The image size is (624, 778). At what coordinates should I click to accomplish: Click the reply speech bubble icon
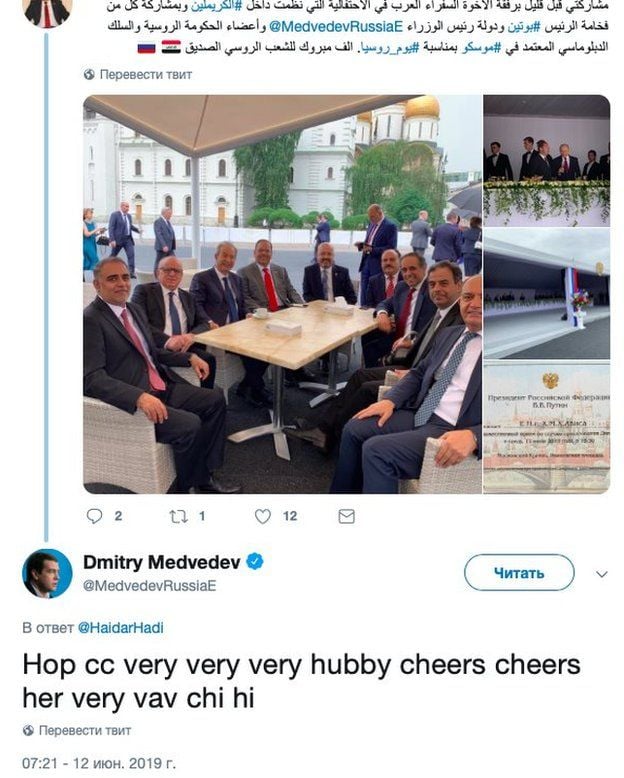point(95,516)
